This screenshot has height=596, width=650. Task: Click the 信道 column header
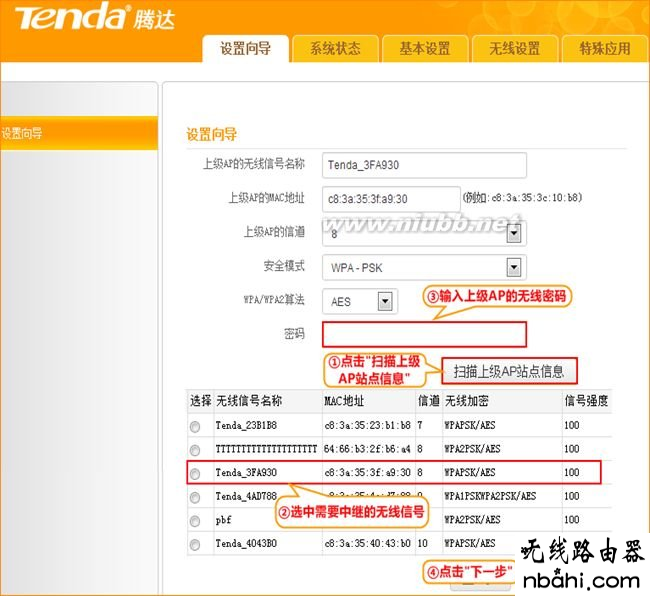[x=429, y=401]
